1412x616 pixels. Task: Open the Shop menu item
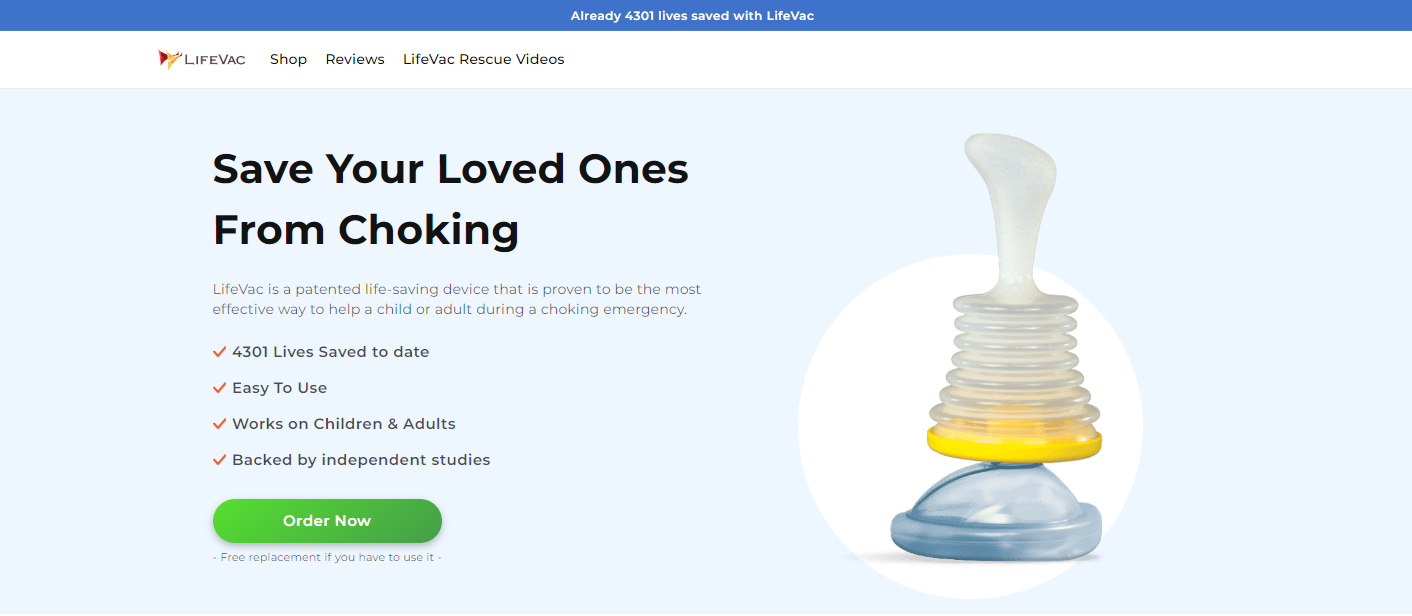(288, 60)
